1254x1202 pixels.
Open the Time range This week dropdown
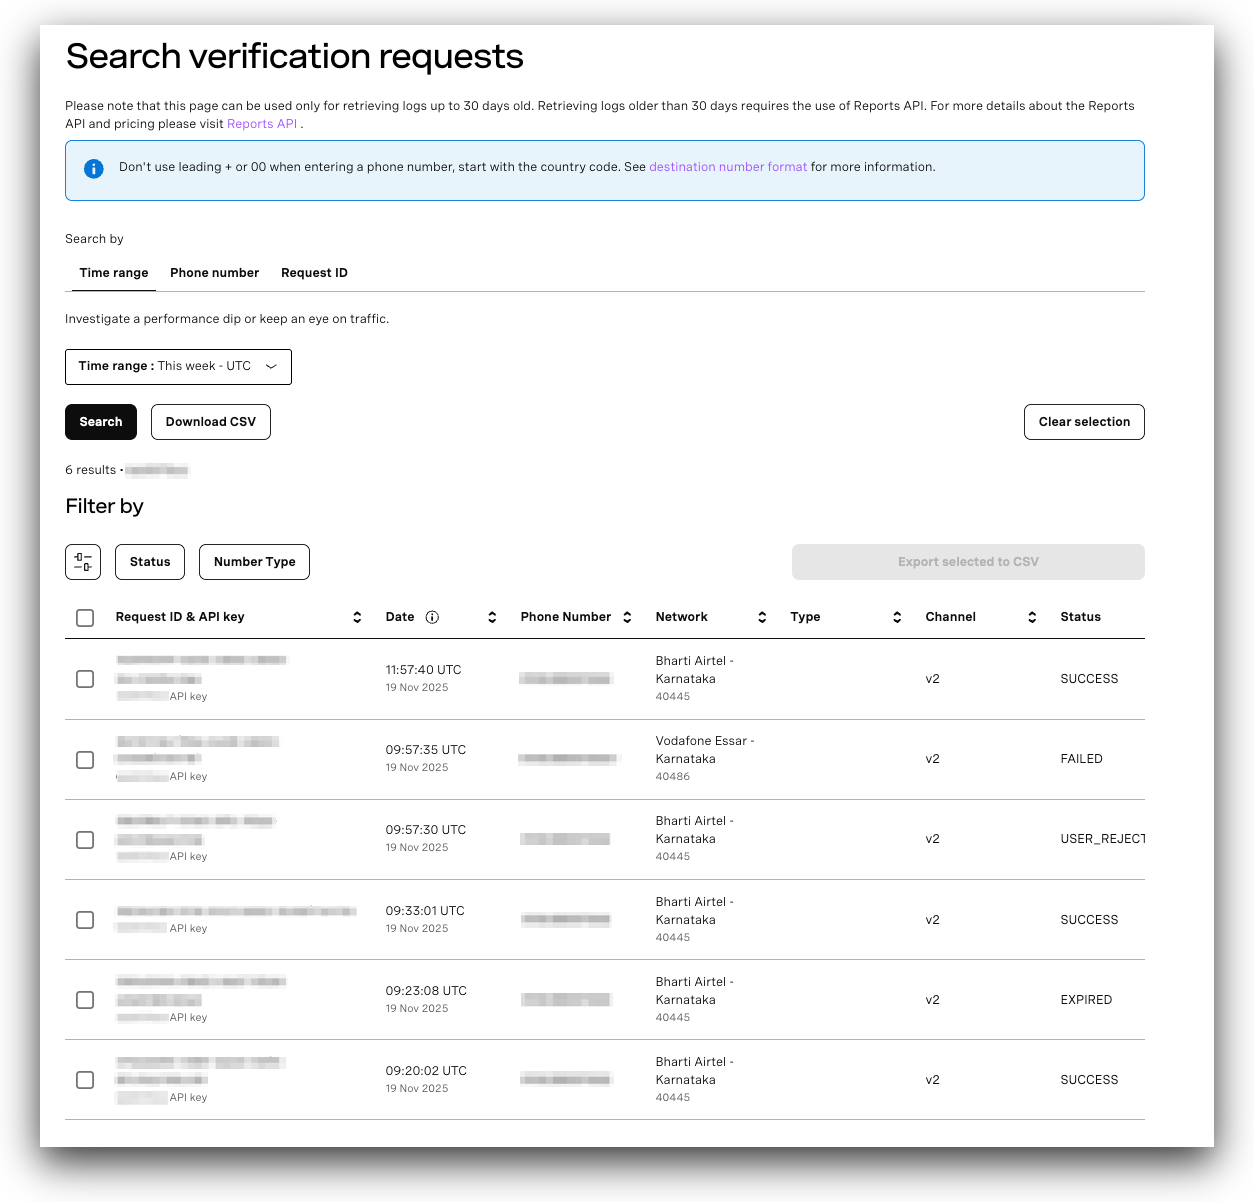178,366
